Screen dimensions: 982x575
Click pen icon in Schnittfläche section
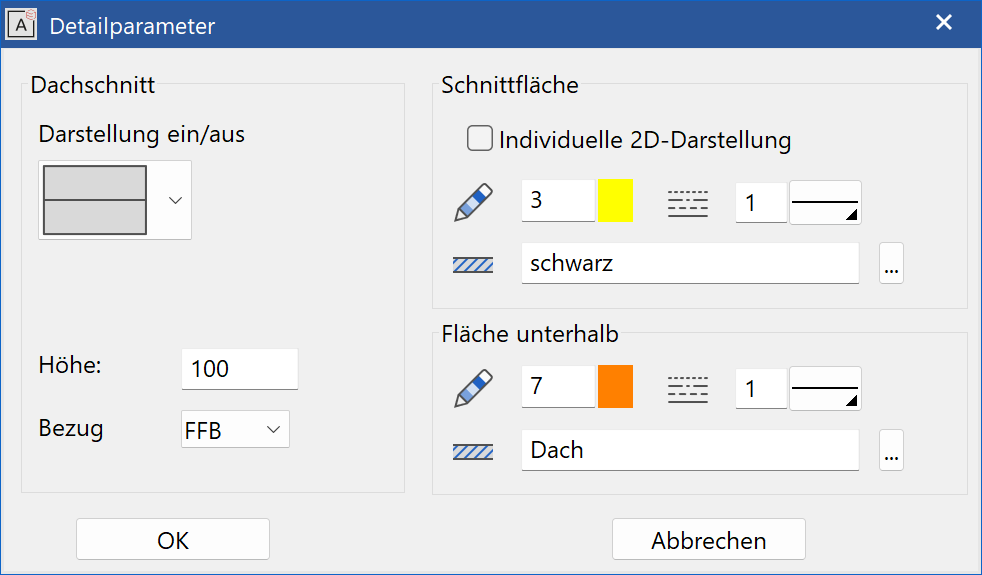point(474,202)
